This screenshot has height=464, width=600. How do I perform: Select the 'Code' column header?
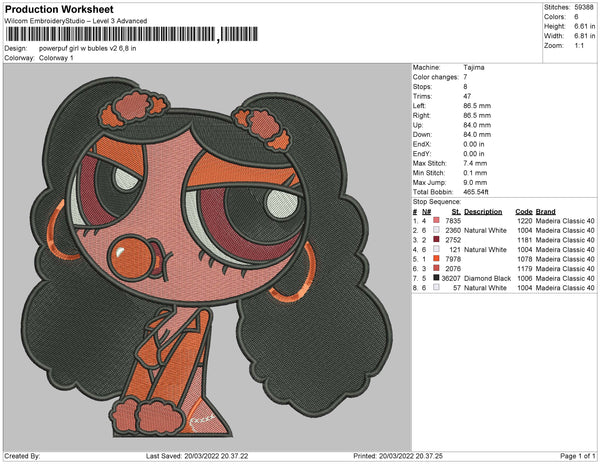tap(524, 212)
